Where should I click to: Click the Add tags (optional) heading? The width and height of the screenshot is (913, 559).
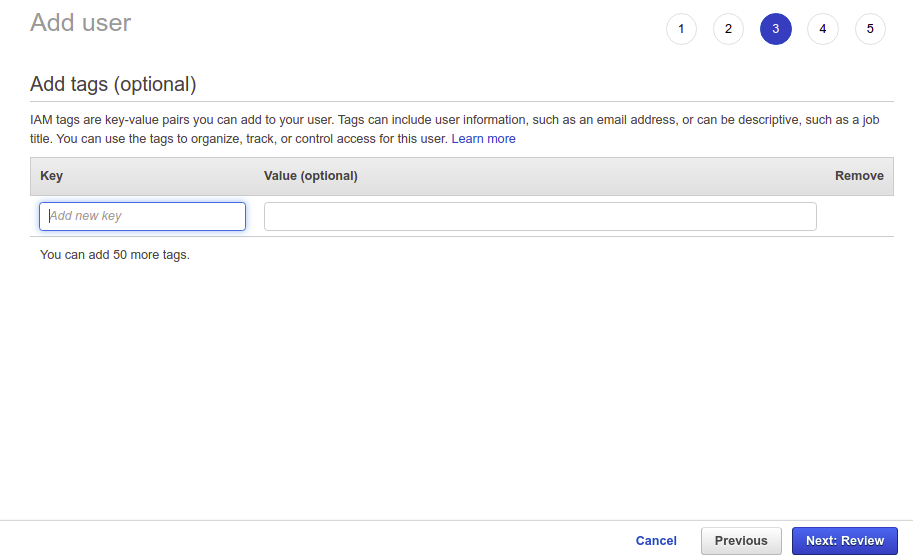tap(113, 84)
